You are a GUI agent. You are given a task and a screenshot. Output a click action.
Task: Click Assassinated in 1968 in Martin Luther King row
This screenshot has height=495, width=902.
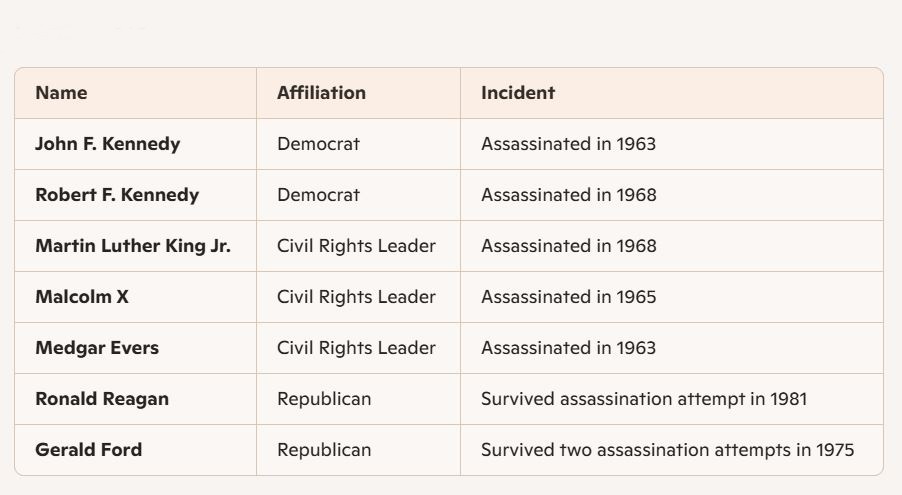tap(569, 246)
